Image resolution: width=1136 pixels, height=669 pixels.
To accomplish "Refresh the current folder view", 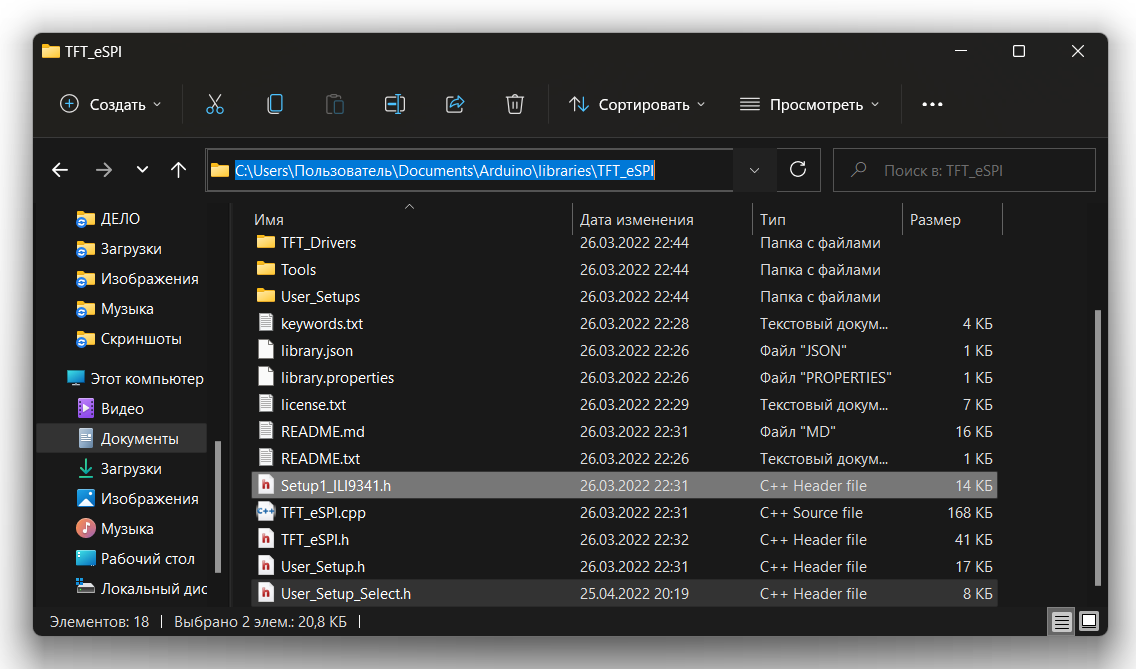I will click(x=798, y=170).
